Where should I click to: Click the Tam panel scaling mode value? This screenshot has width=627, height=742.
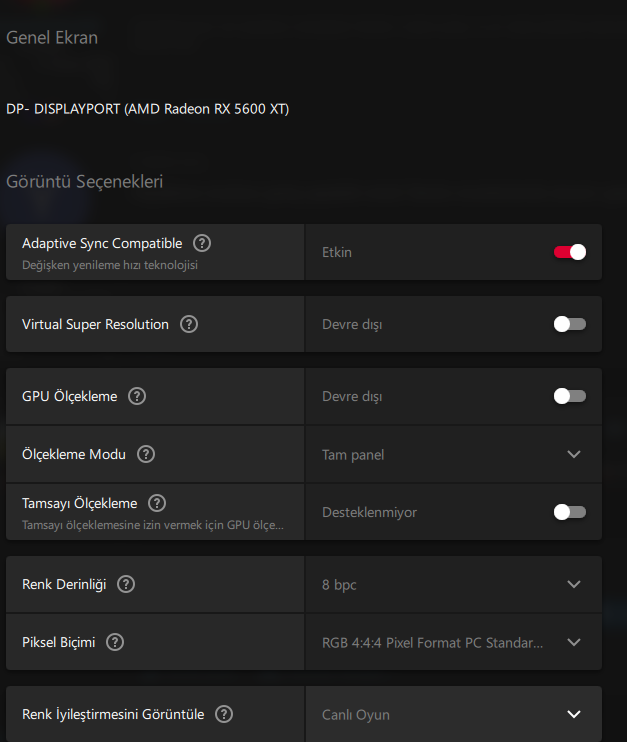(x=353, y=455)
